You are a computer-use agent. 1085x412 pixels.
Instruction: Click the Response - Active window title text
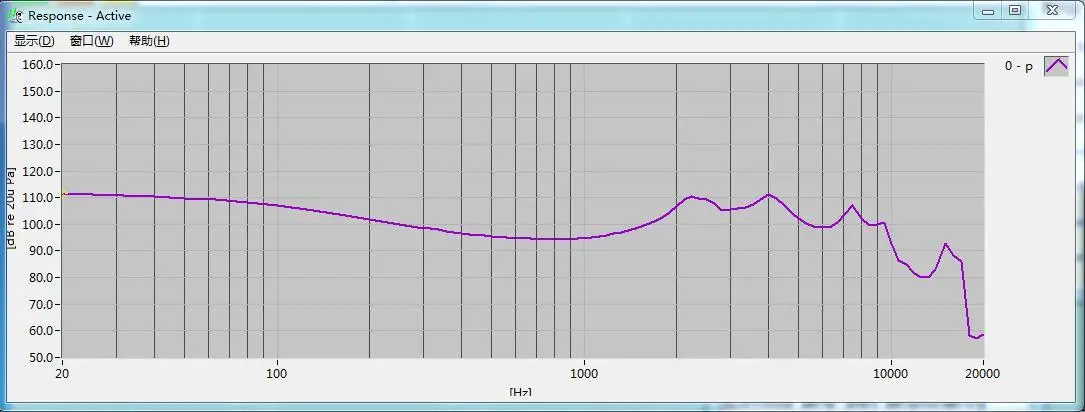pos(80,15)
